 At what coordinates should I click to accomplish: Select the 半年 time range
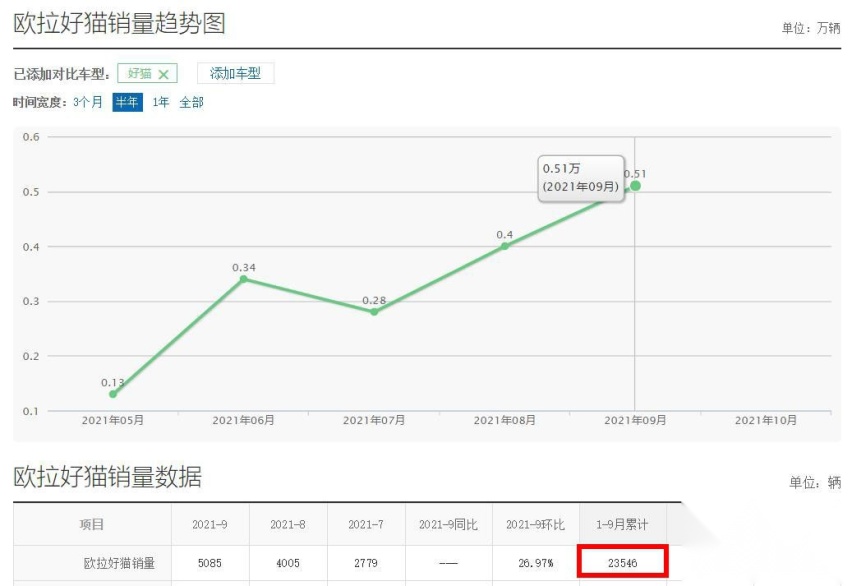pos(127,102)
